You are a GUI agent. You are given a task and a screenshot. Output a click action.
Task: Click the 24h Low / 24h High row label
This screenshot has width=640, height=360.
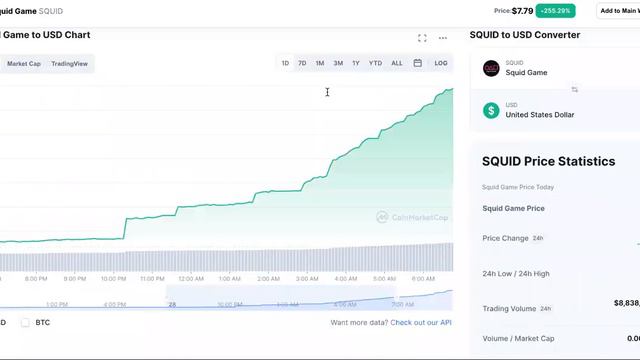tap(516, 274)
